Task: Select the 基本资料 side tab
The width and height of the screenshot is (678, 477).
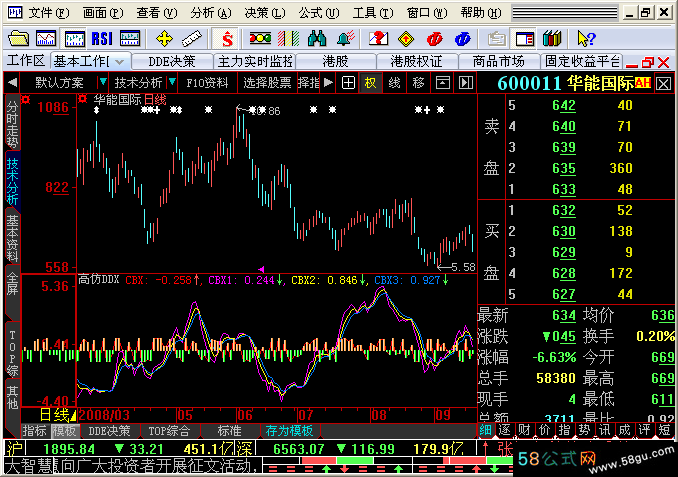Action: [12, 239]
